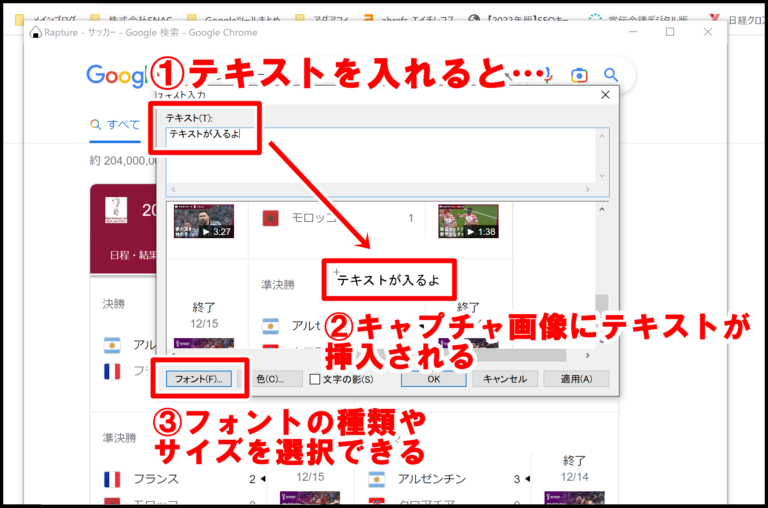This screenshot has height=508, width=768.
Task: Enable the 文字の影(S) checkbox
Action: click(x=315, y=380)
